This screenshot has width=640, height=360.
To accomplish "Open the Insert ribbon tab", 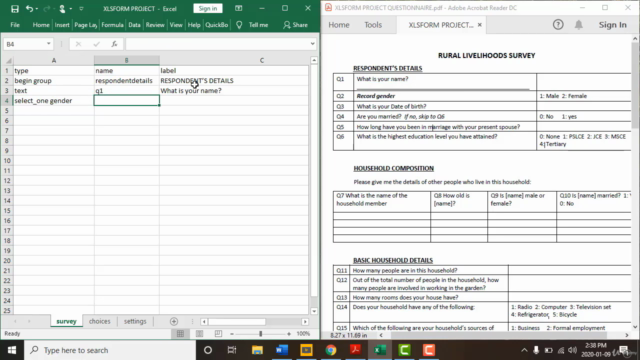I will pyautogui.click(x=62, y=25).
